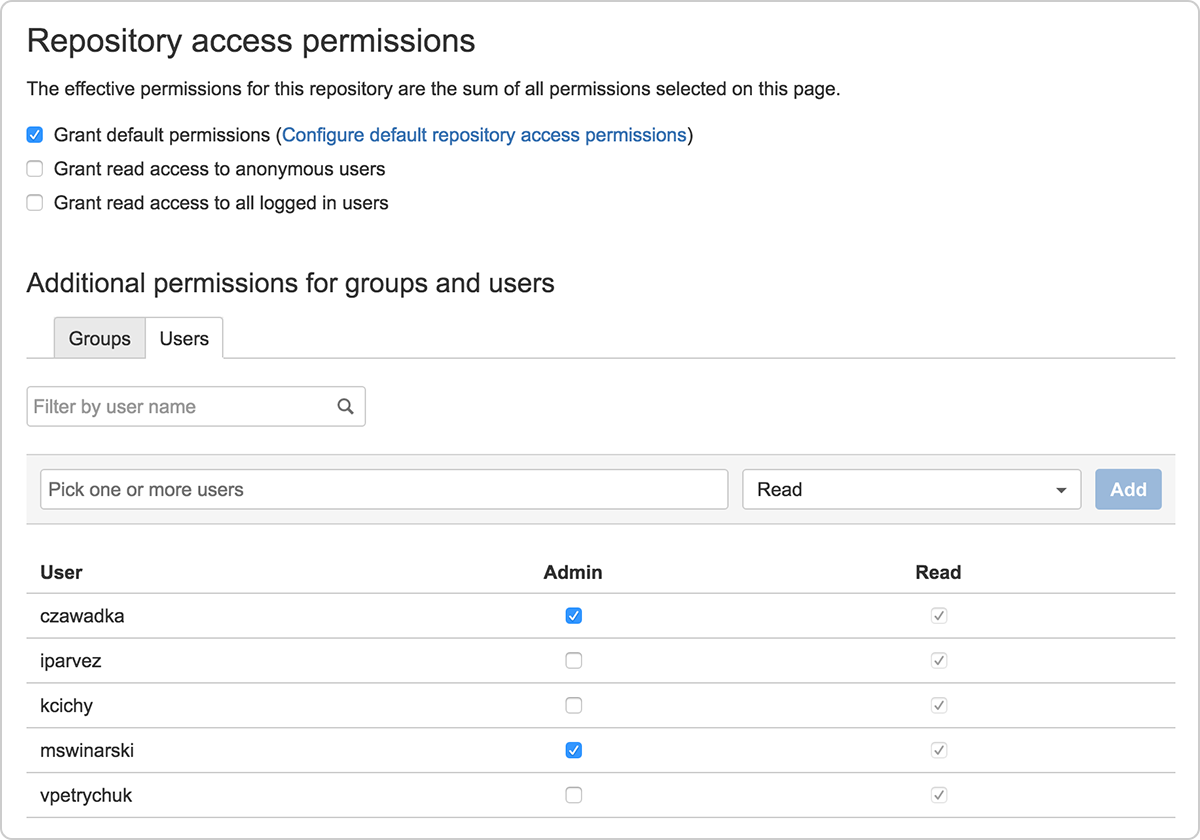Click Read checkbox for czawadka

[x=938, y=616]
